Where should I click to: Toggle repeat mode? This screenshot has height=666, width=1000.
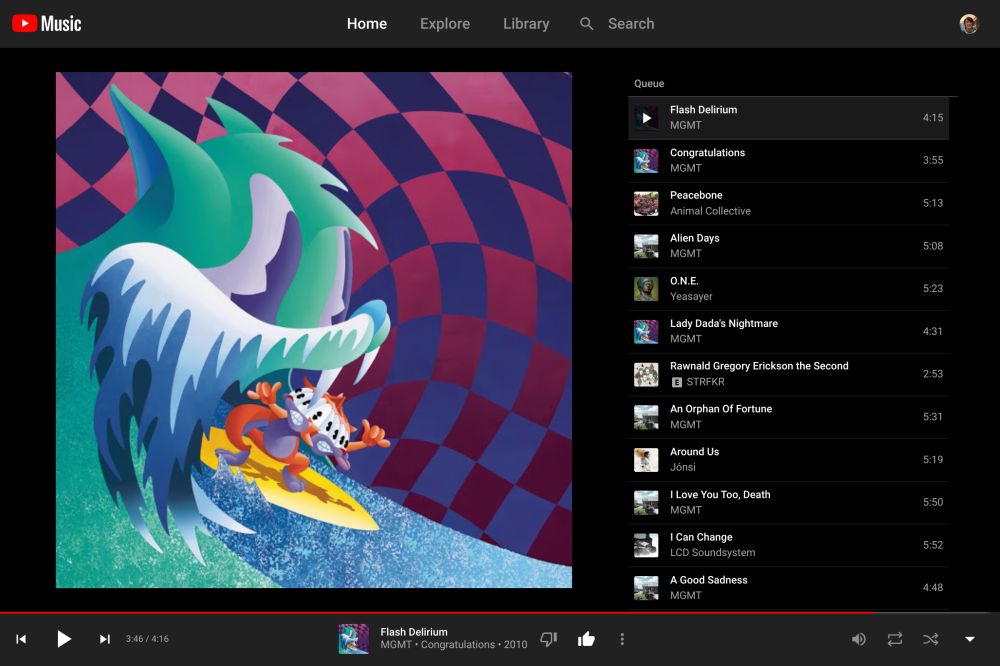[x=894, y=639]
